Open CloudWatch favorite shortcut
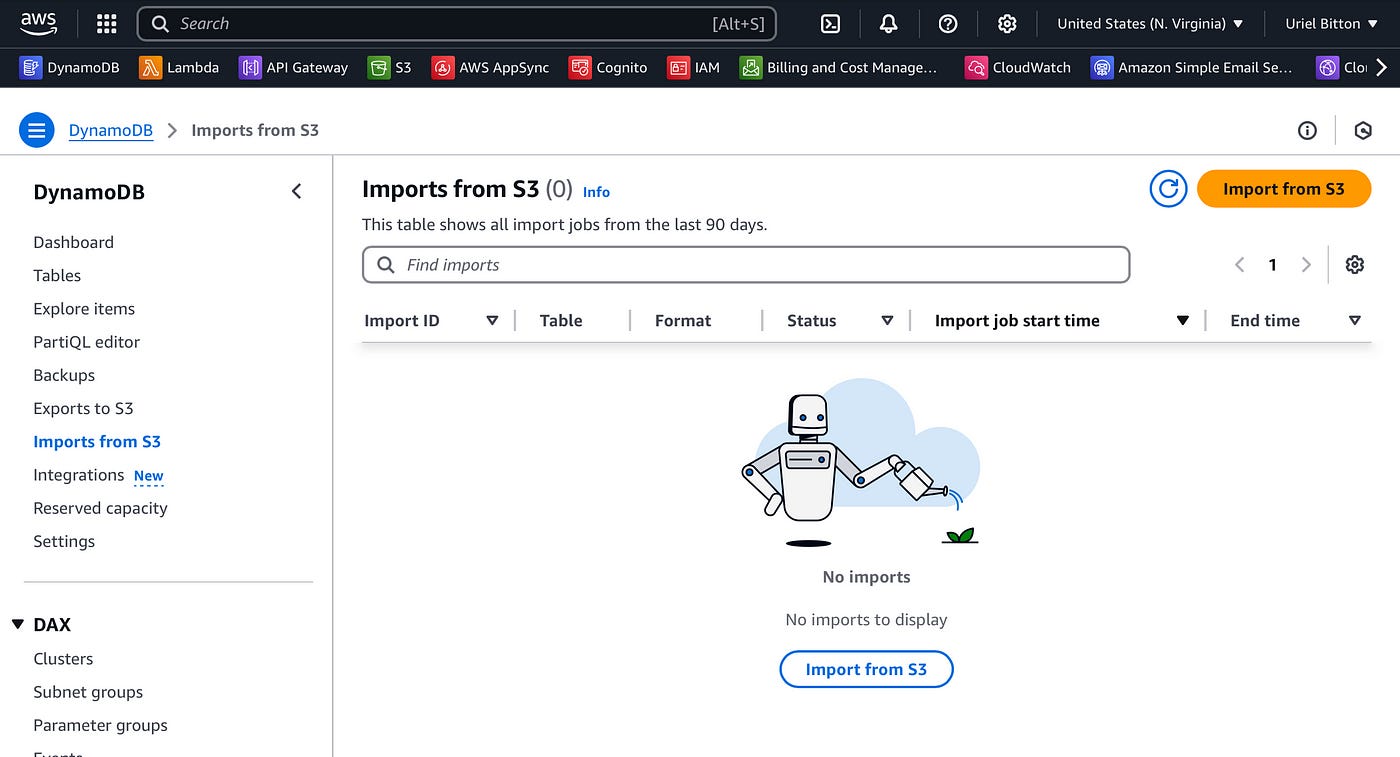The height and width of the screenshot is (757, 1400). (x=1017, y=67)
